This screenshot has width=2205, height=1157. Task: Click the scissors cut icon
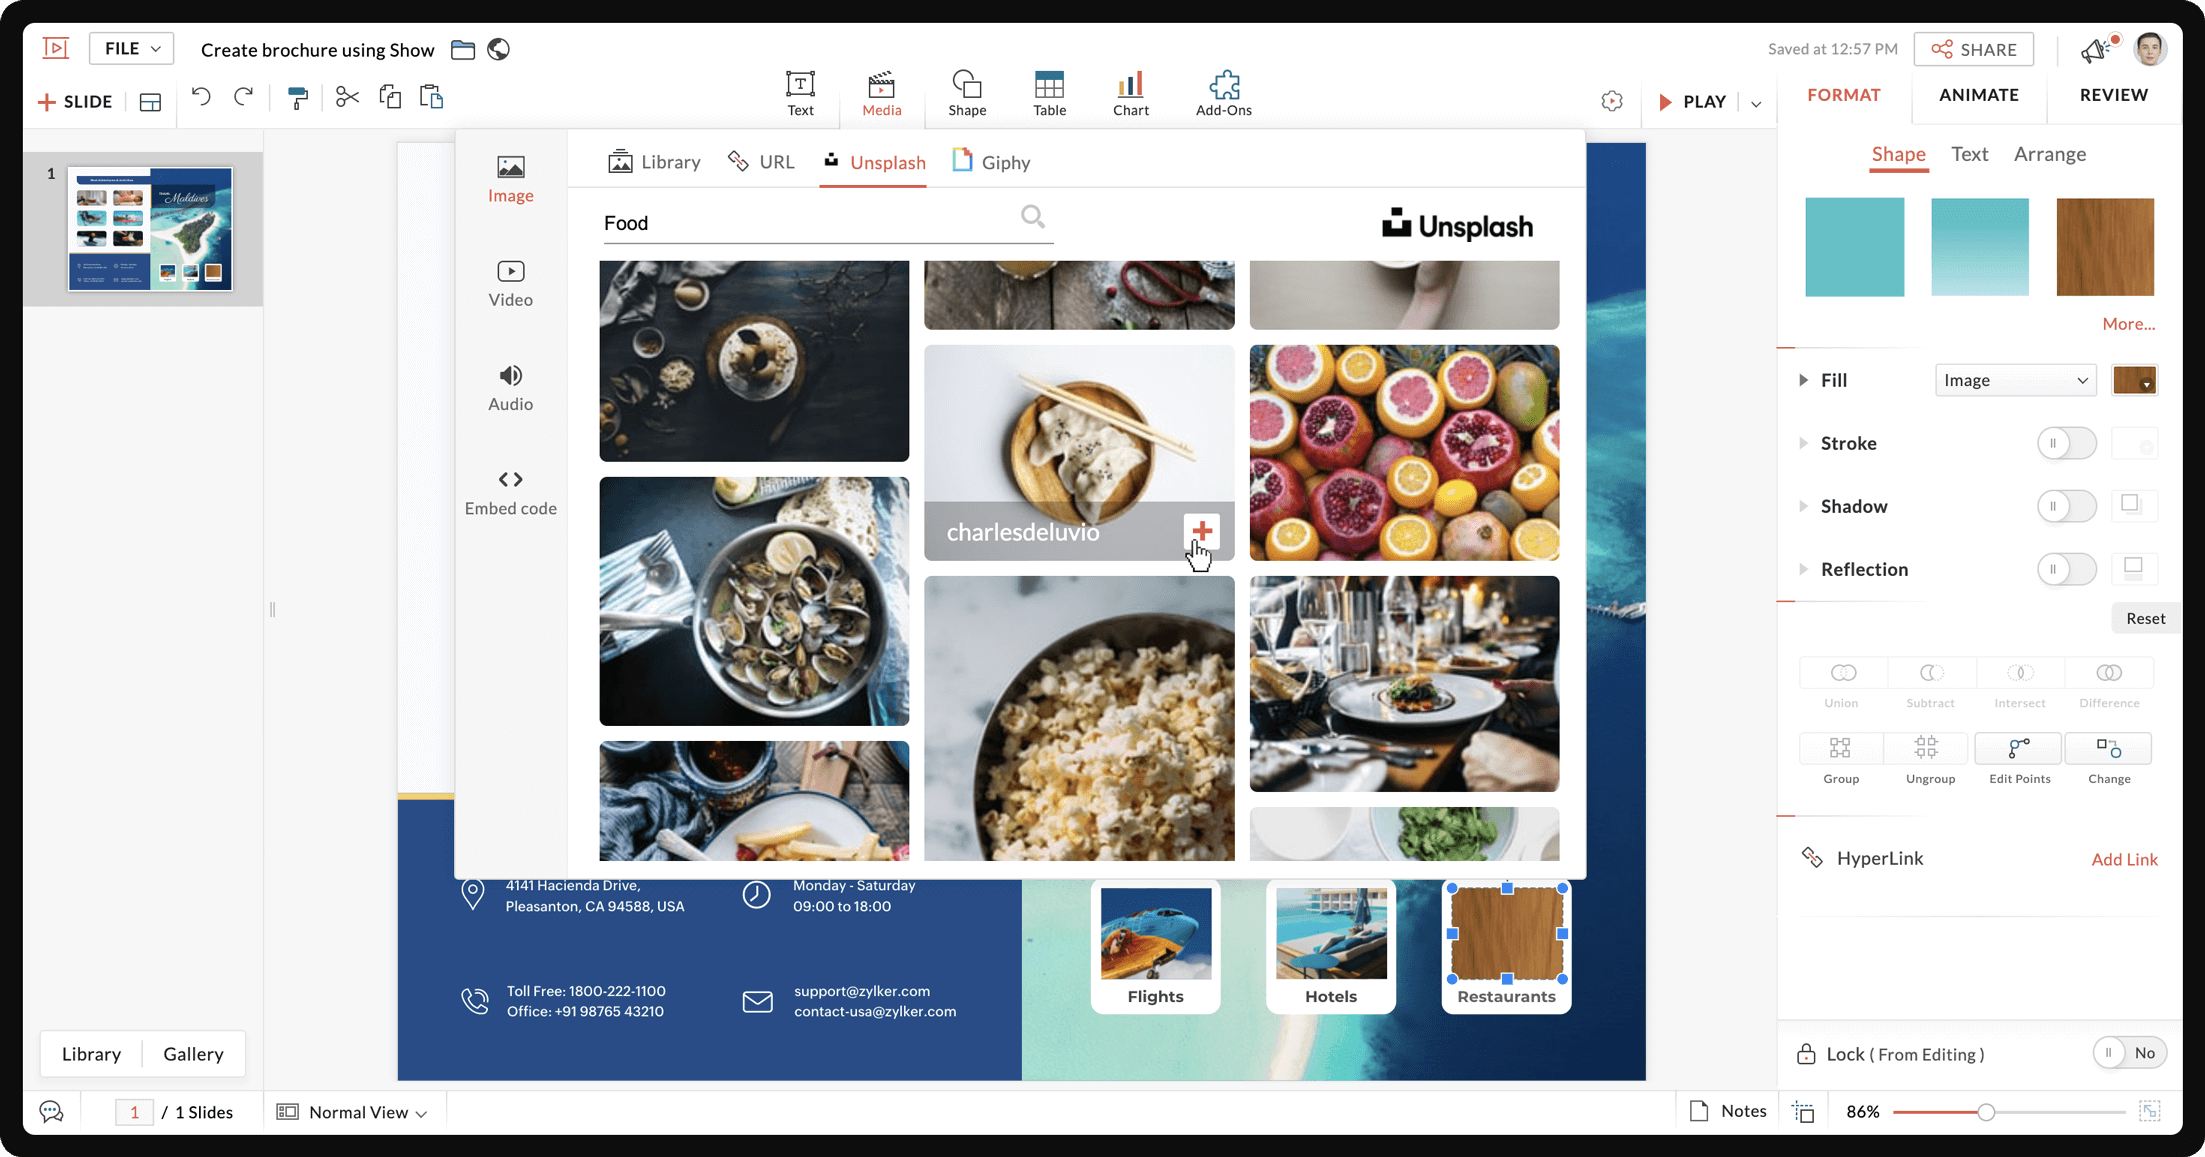pyautogui.click(x=347, y=98)
